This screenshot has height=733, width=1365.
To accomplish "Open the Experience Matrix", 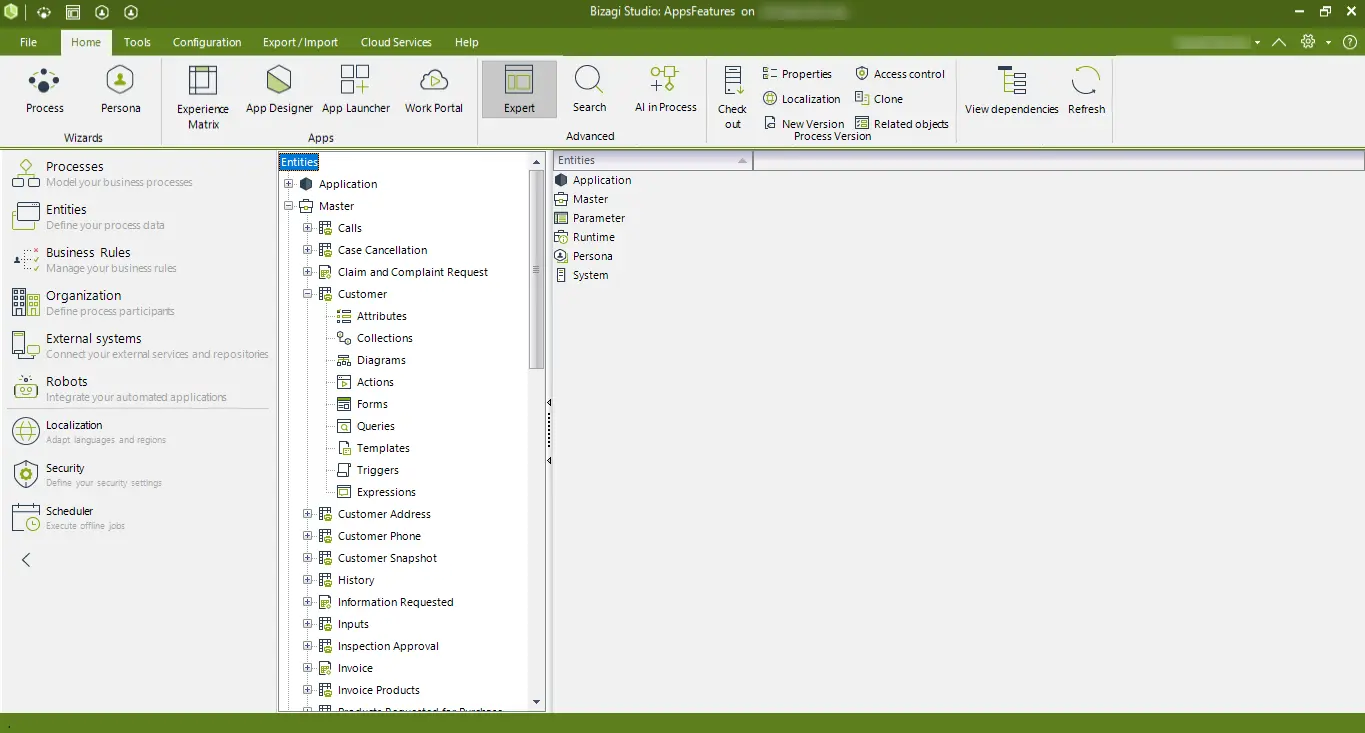I will coord(203,97).
